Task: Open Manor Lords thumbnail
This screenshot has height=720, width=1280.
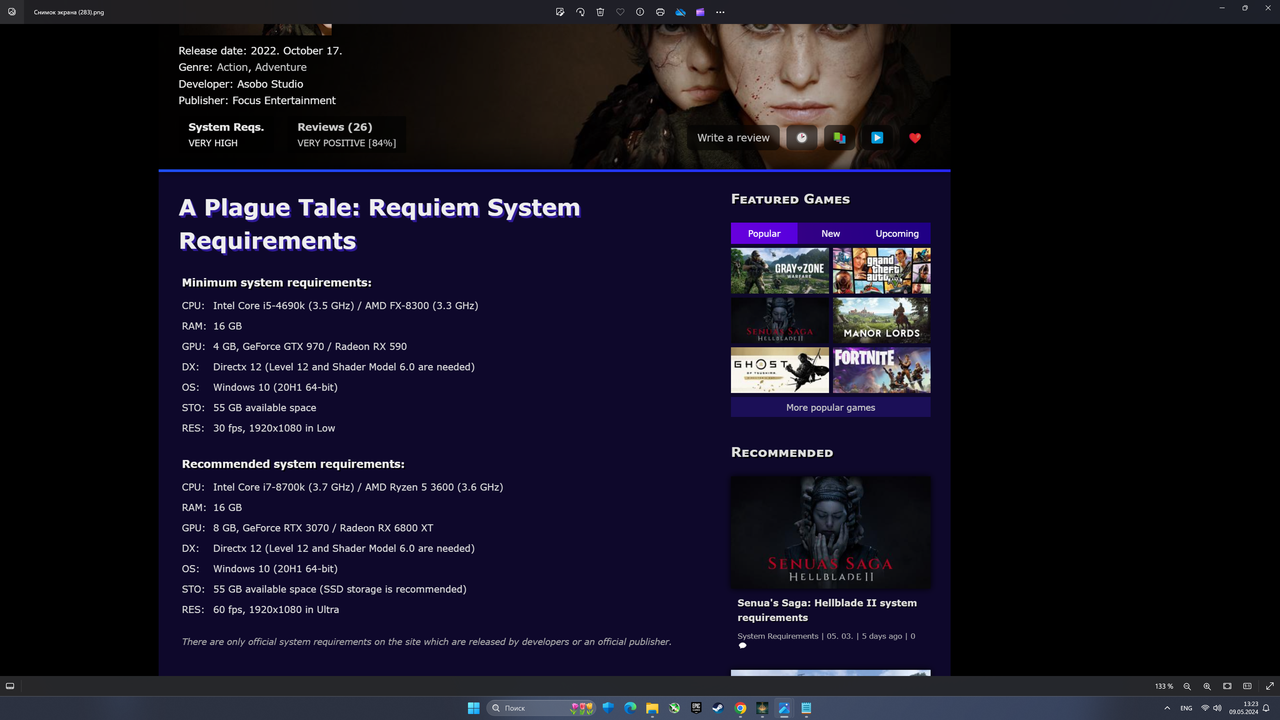Action: [882, 320]
